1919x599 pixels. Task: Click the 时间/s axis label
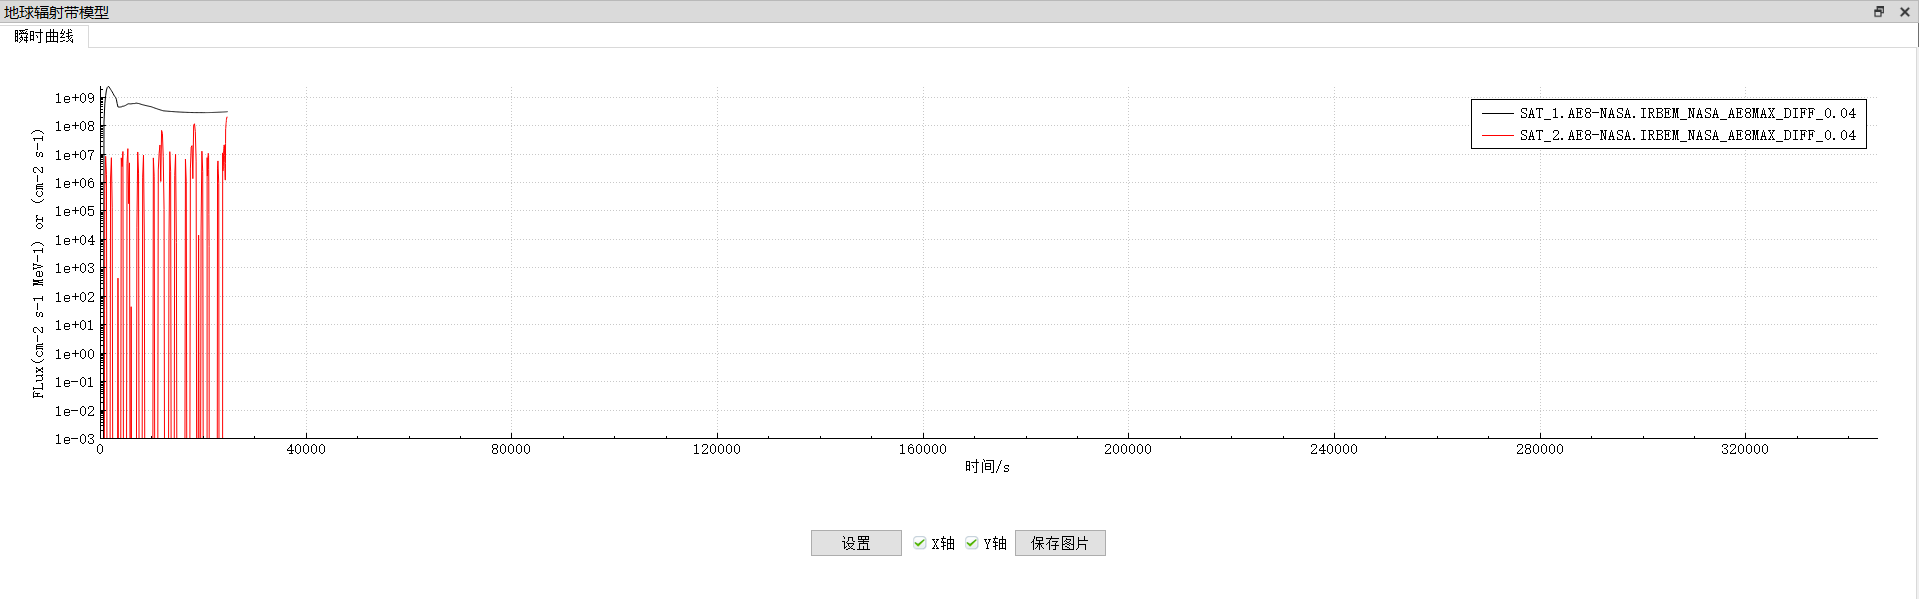tap(987, 467)
